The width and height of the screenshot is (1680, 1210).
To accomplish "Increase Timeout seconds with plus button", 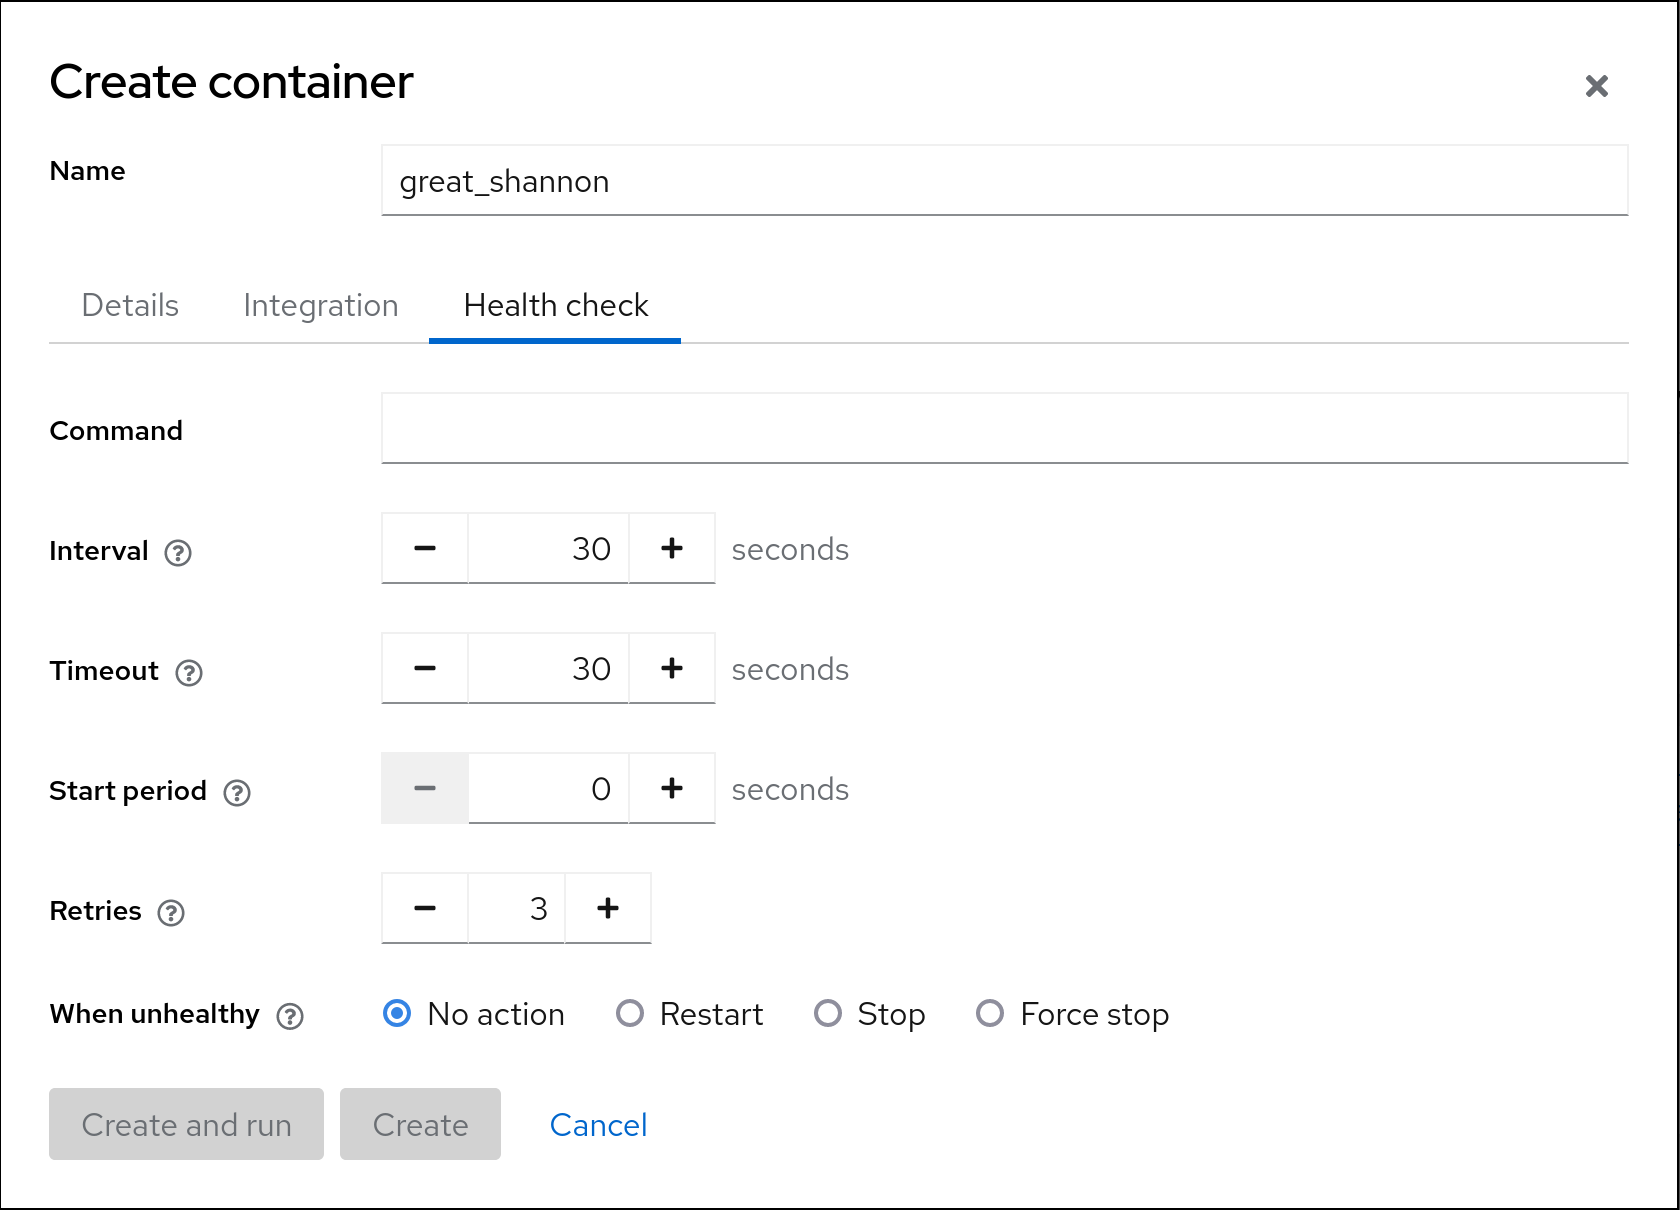I will pos(672,668).
